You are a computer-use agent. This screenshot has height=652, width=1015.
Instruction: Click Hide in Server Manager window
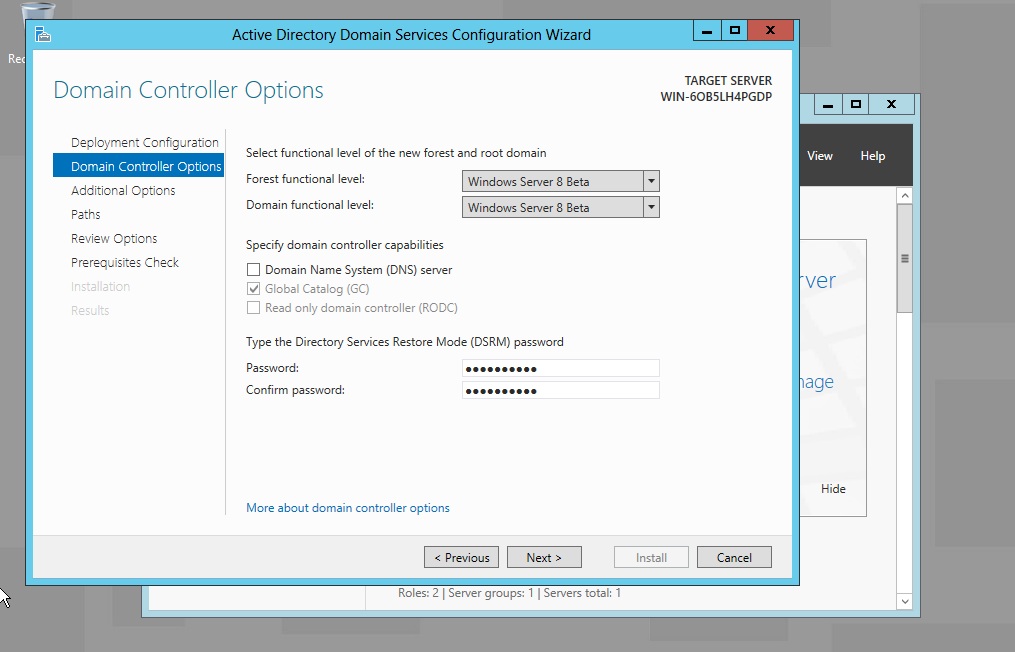click(x=833, y=489)
